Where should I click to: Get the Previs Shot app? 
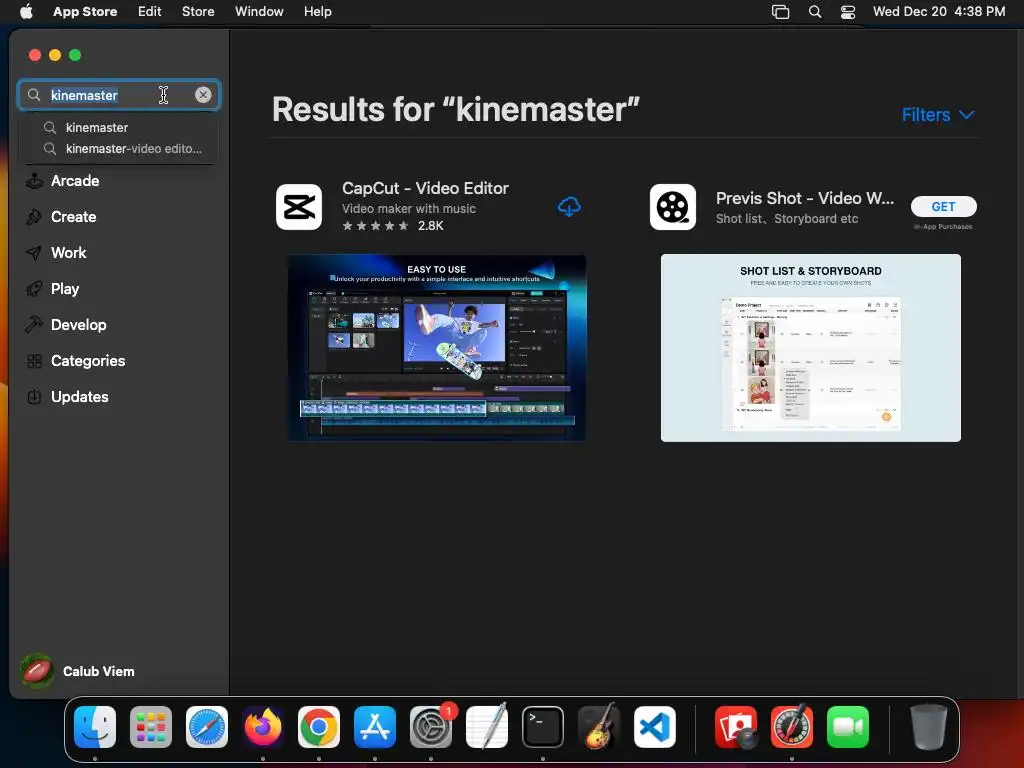943,206
